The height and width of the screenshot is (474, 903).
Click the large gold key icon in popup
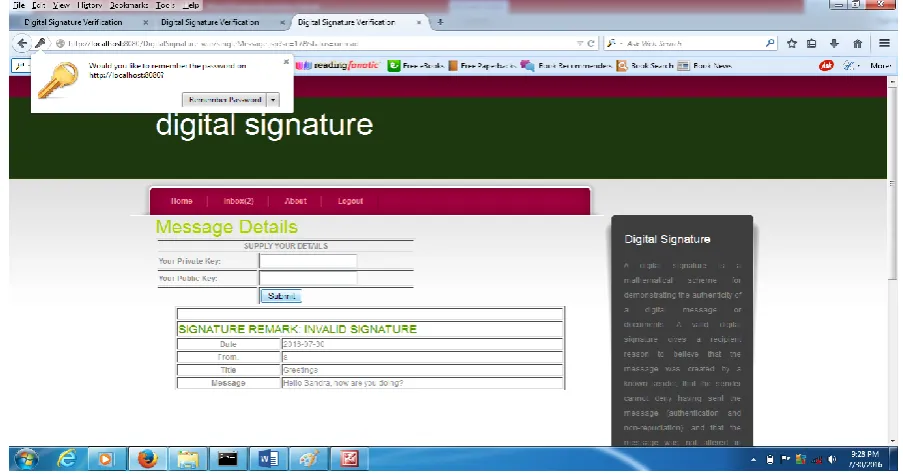coord(58,80)
